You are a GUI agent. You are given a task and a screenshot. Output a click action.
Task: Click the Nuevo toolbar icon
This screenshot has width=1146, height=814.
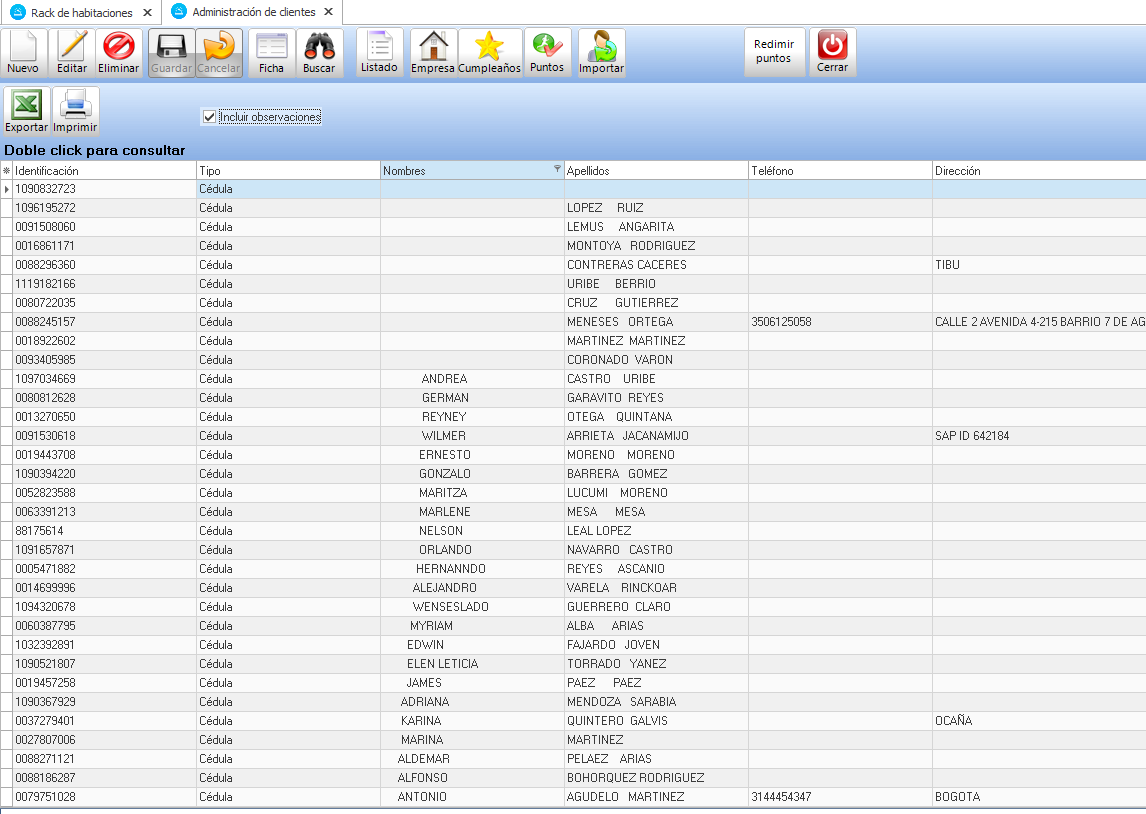(23, 53)
